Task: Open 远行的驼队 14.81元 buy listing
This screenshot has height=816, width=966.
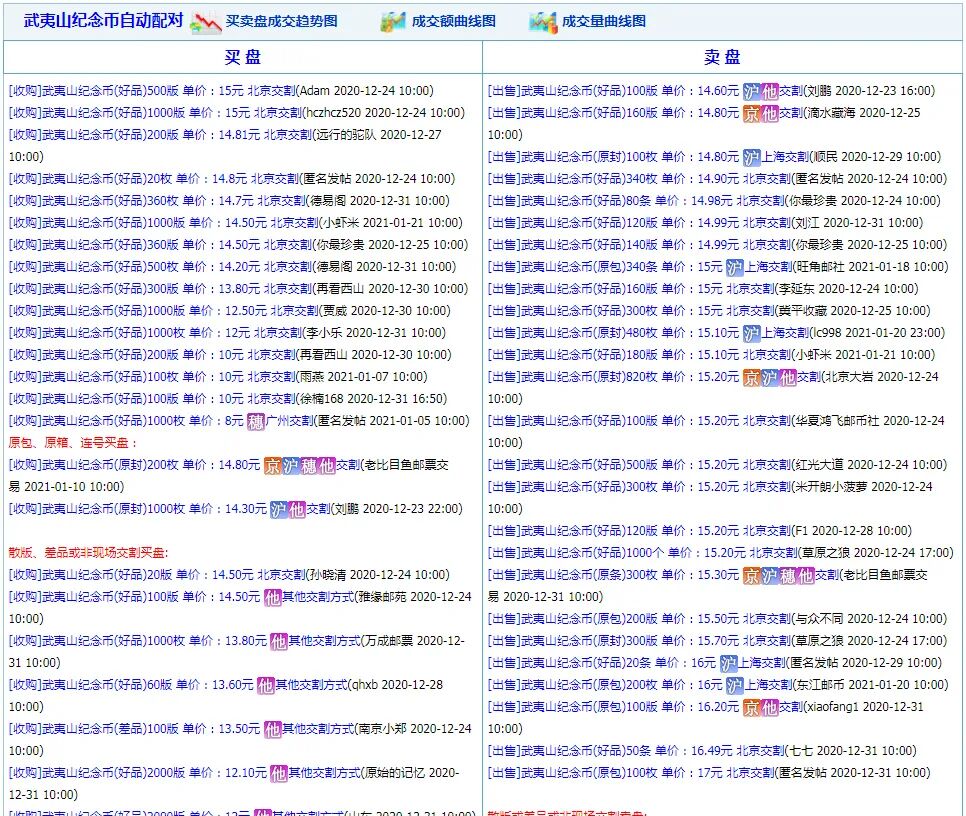Action: tap(225, 145)
